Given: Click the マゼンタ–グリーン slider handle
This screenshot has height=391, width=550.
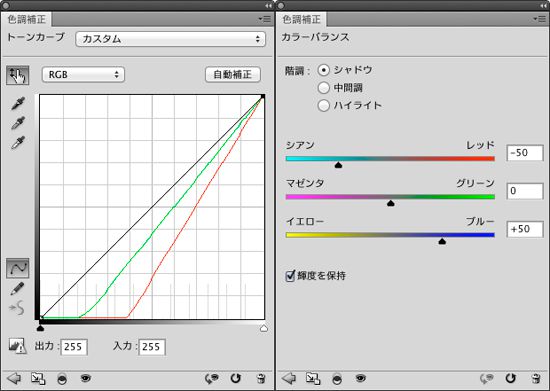Looking at the screenshot, I should [x=390, y=203].
